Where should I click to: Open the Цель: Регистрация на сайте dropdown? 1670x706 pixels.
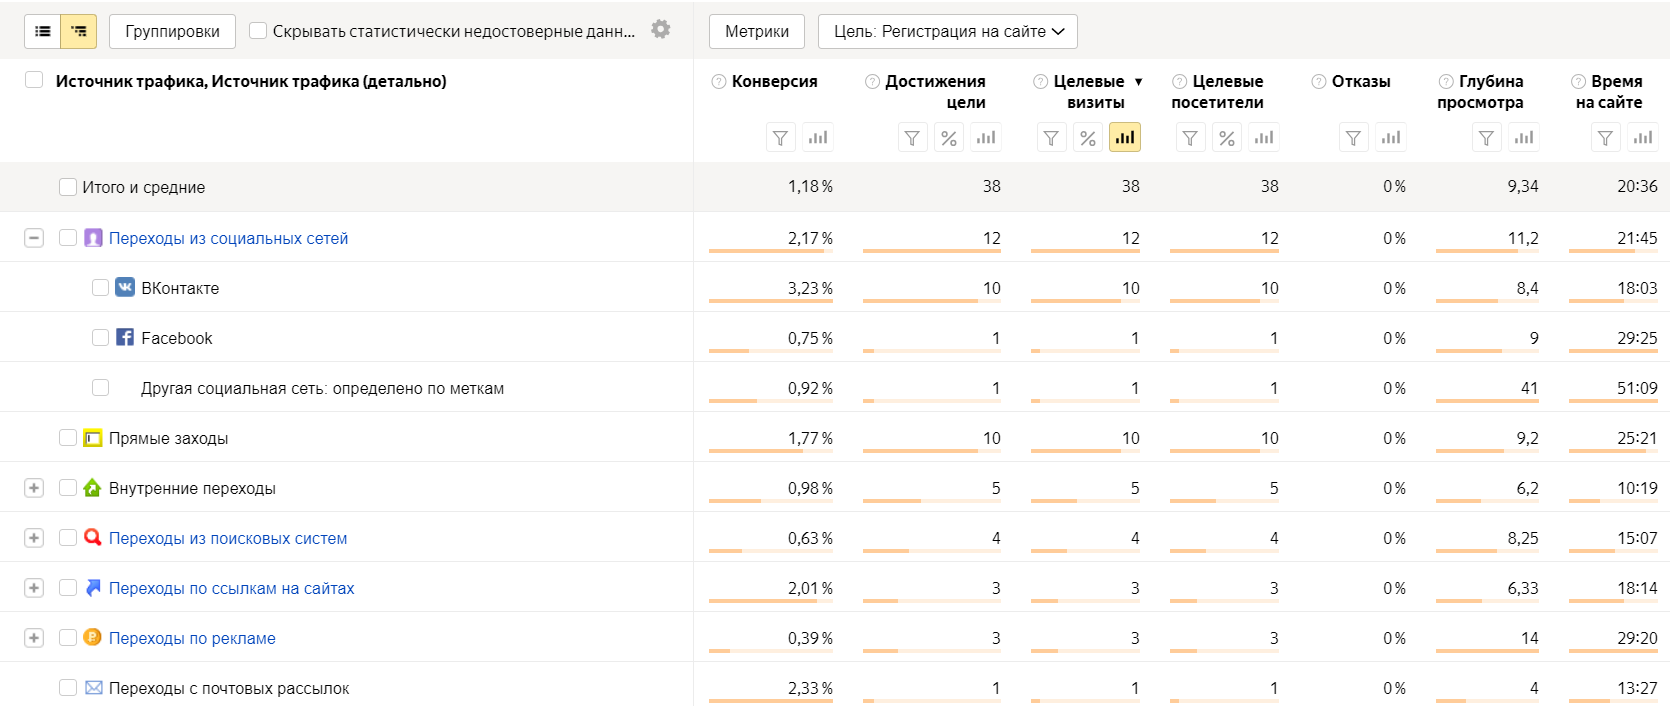click(x=948, y=31)
